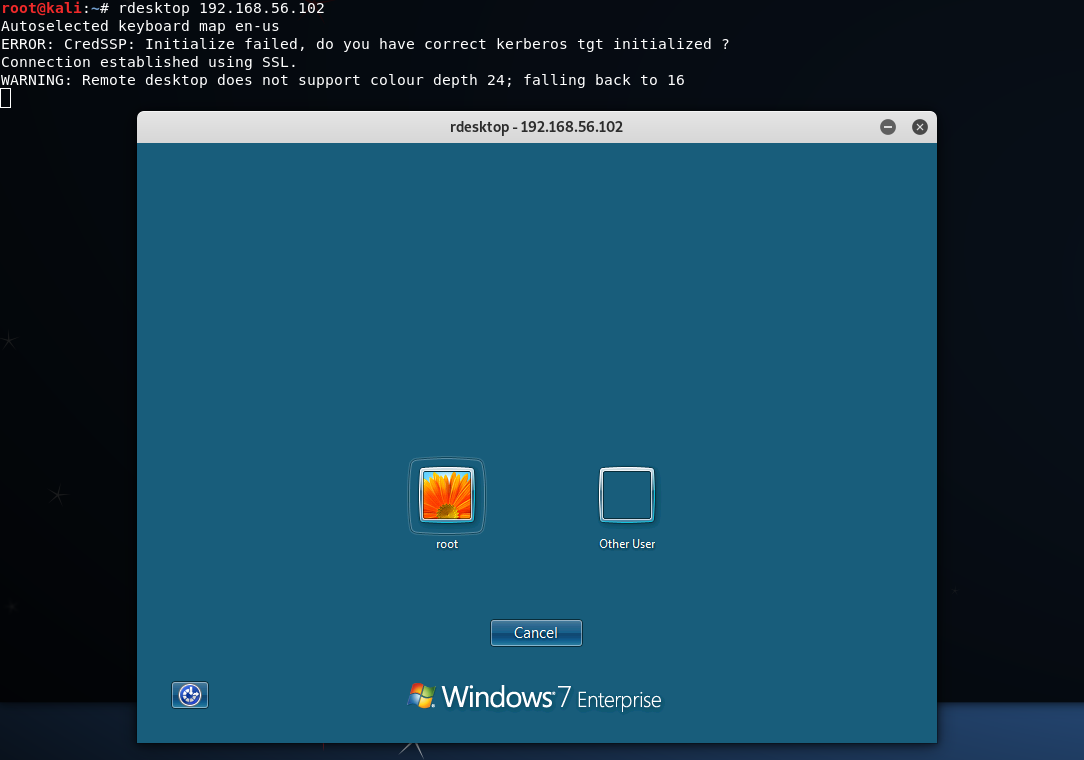Open the Ease of Access button
Screen dimensions: 1084x760
click(189, 695)
